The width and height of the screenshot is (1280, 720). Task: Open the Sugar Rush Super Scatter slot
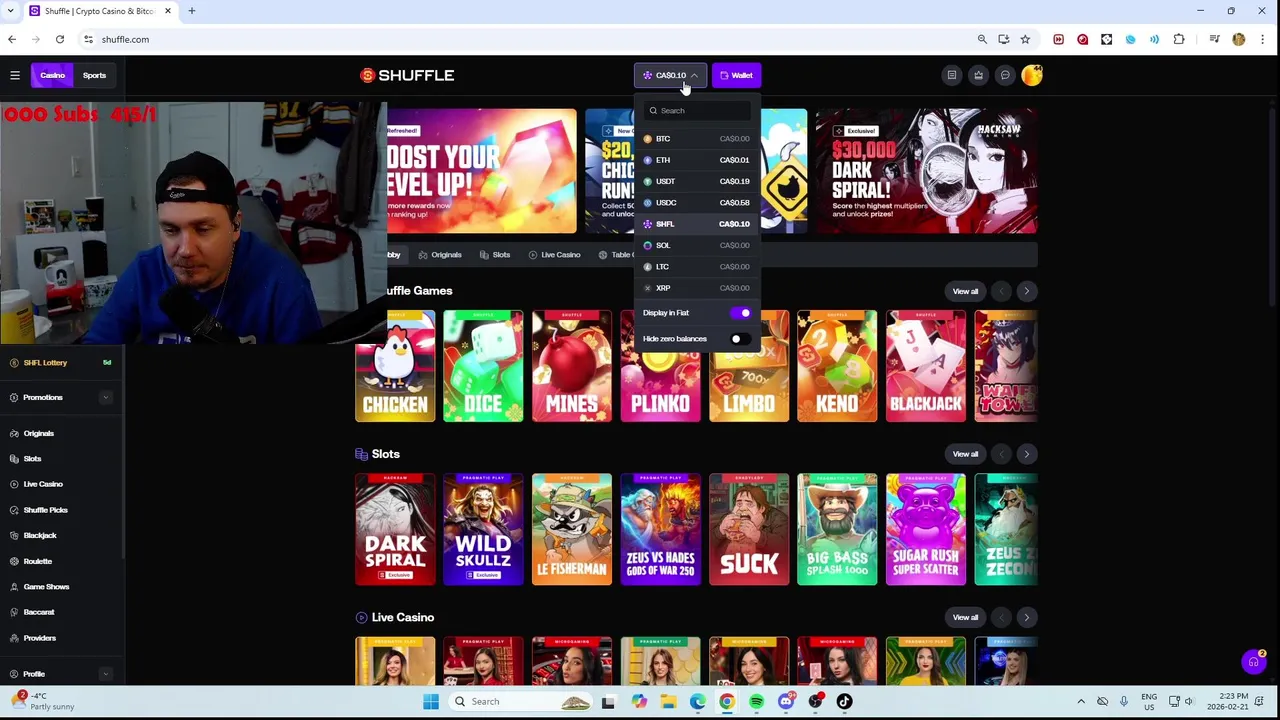(926, 529)
